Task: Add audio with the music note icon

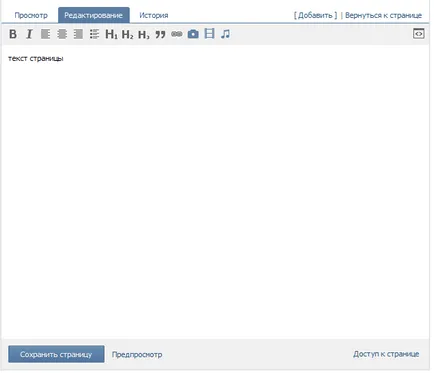Action: [x=225, y=34]
